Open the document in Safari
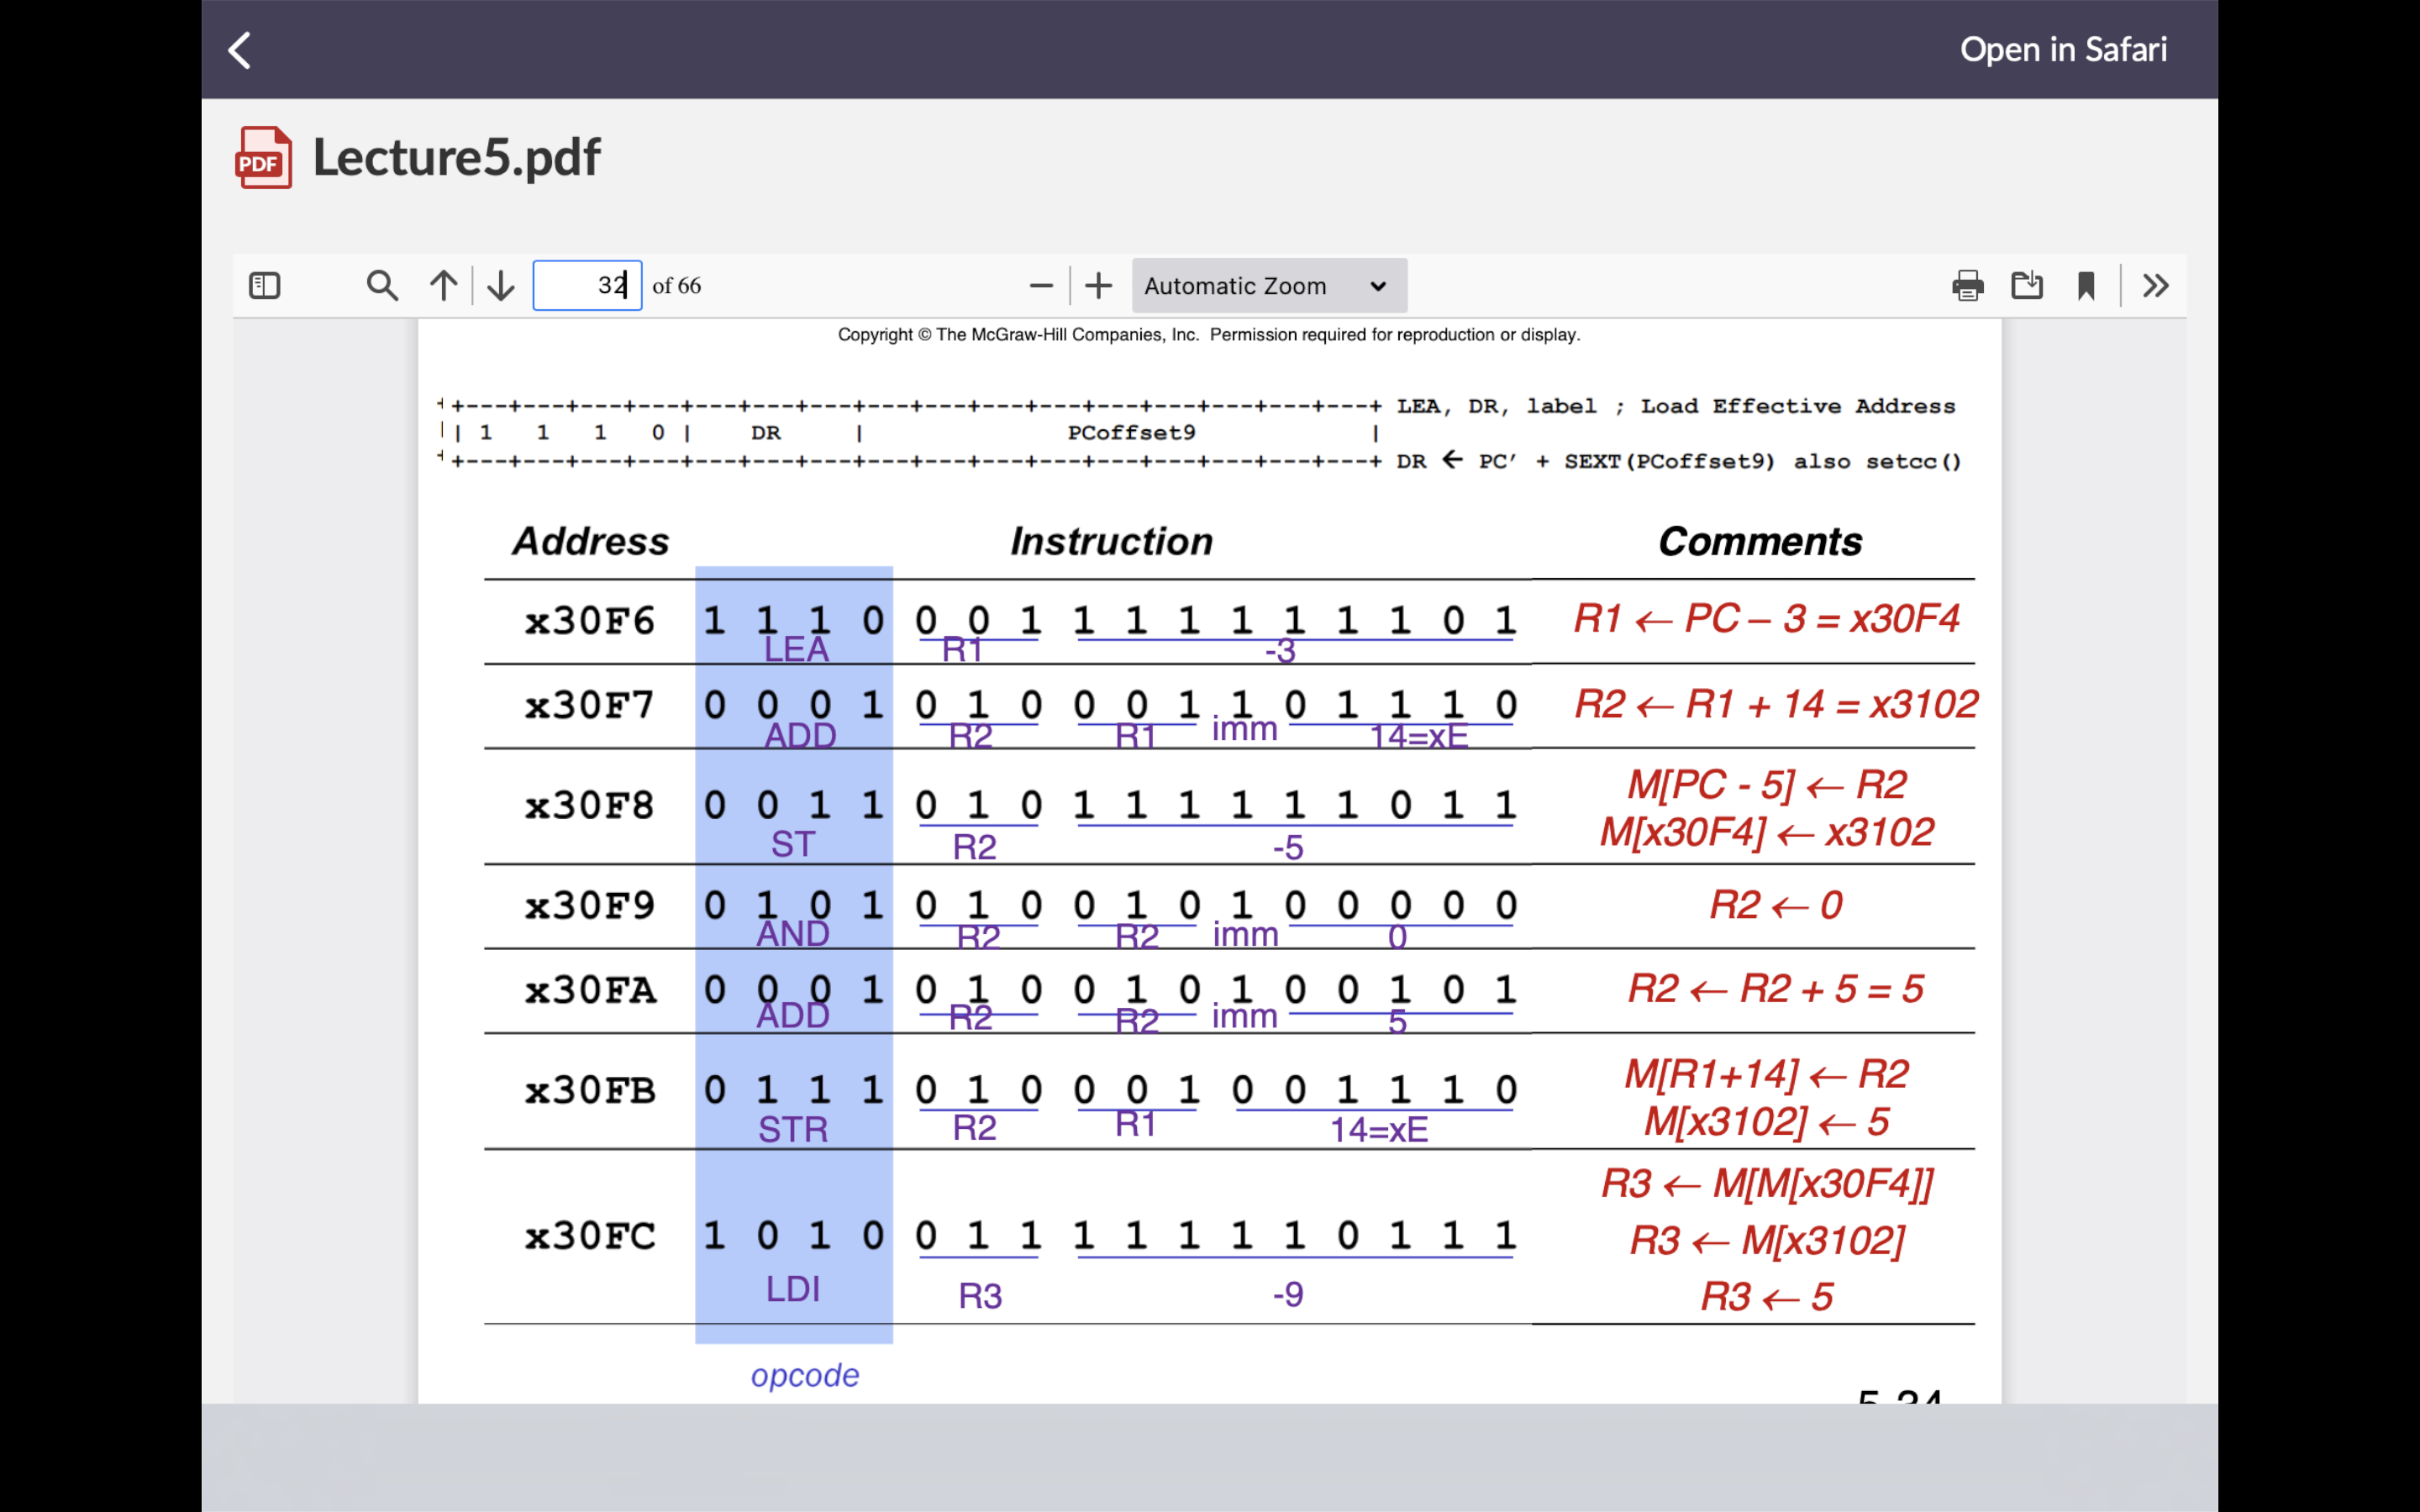 [x=2063, y=49]
